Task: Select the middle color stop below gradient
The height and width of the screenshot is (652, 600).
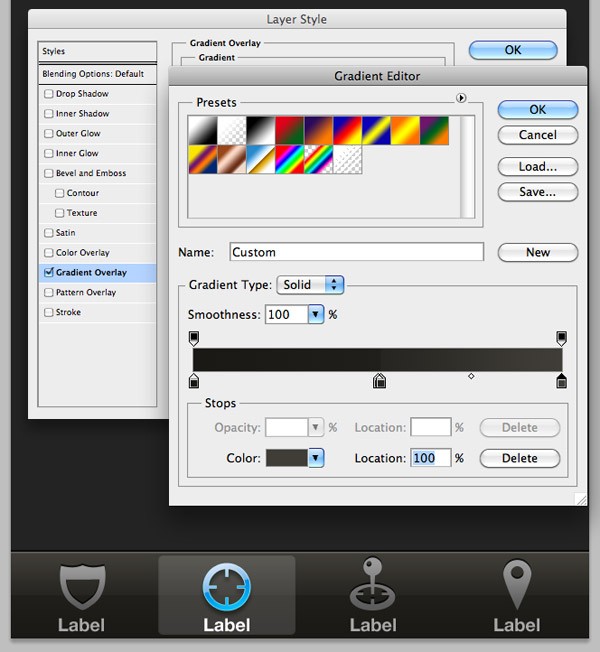Action: [x=379, y=380]
